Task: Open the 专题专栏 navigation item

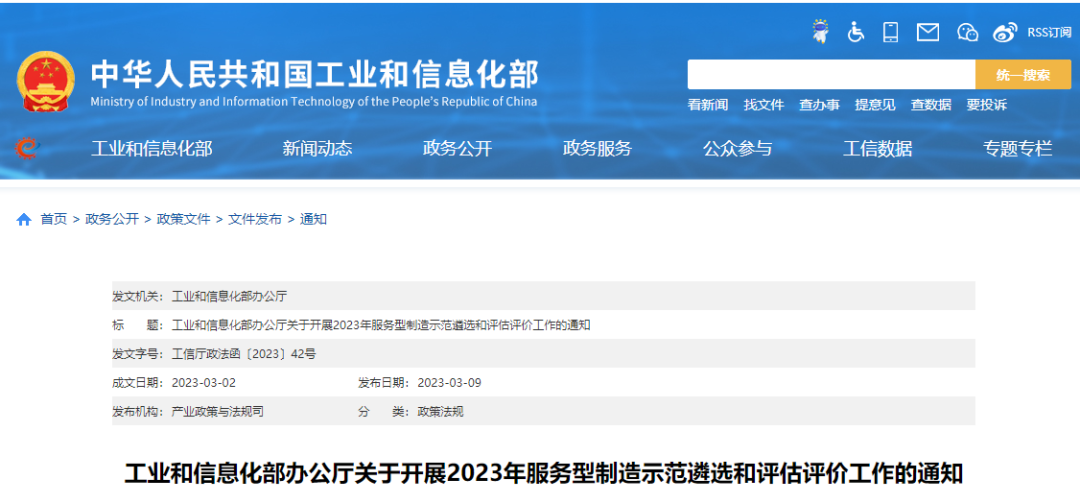Action: [1017, 148]
